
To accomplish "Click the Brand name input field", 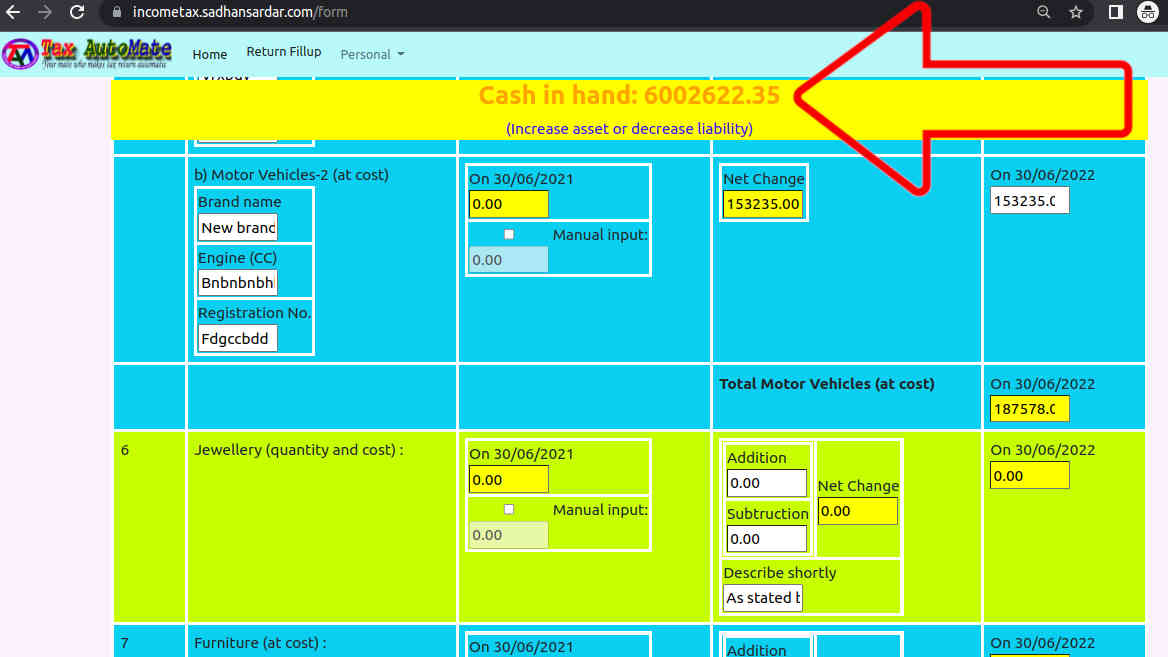I will pos(238,228).
